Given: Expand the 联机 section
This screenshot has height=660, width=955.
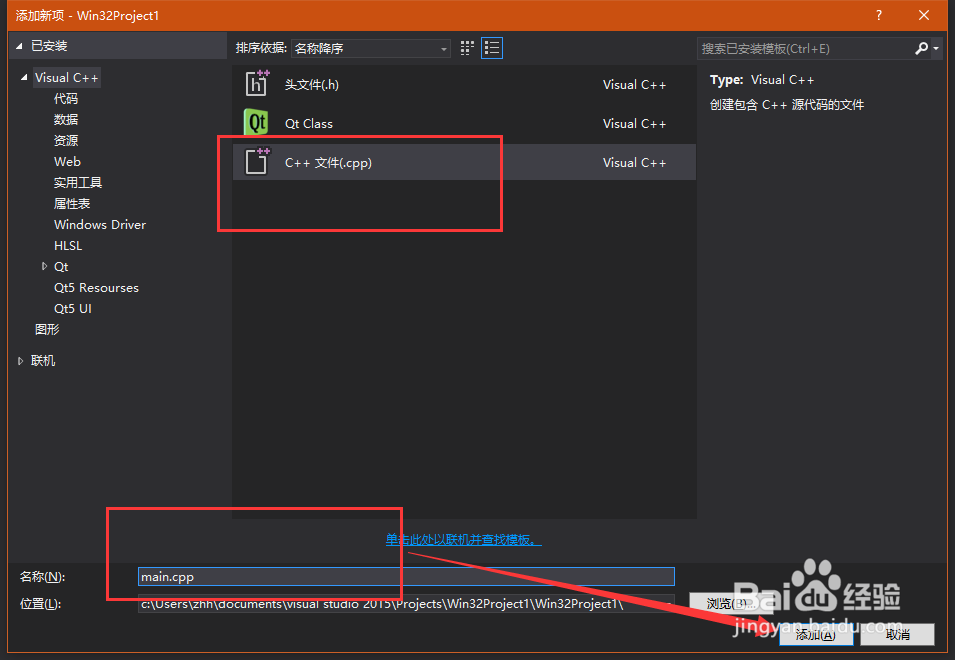Looking at the screenshot, I should 20,360.
